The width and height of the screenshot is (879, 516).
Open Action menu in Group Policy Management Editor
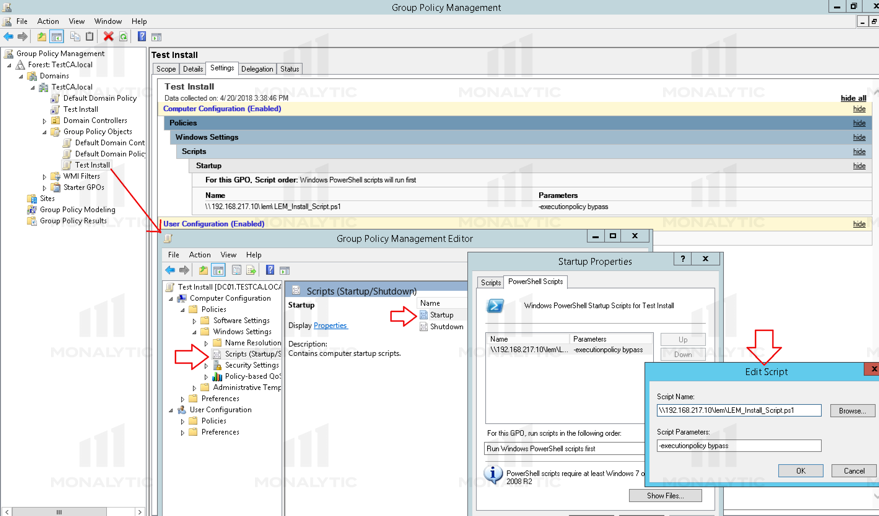coord(200,255)
